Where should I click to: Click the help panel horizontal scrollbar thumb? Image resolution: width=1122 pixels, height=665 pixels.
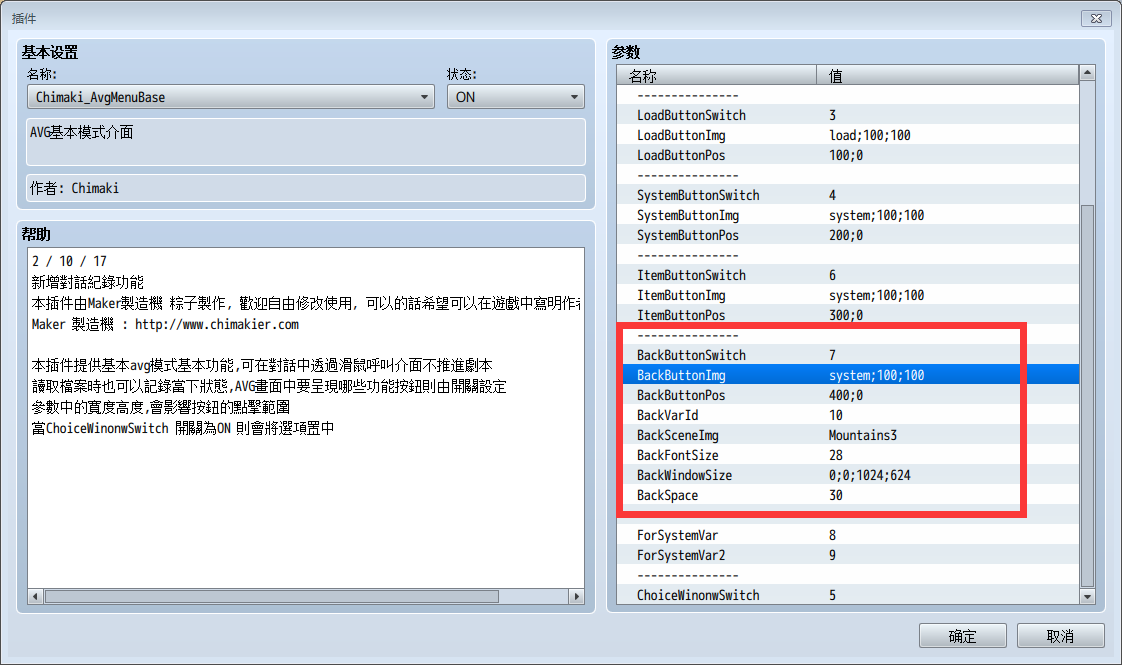(272, 596)
